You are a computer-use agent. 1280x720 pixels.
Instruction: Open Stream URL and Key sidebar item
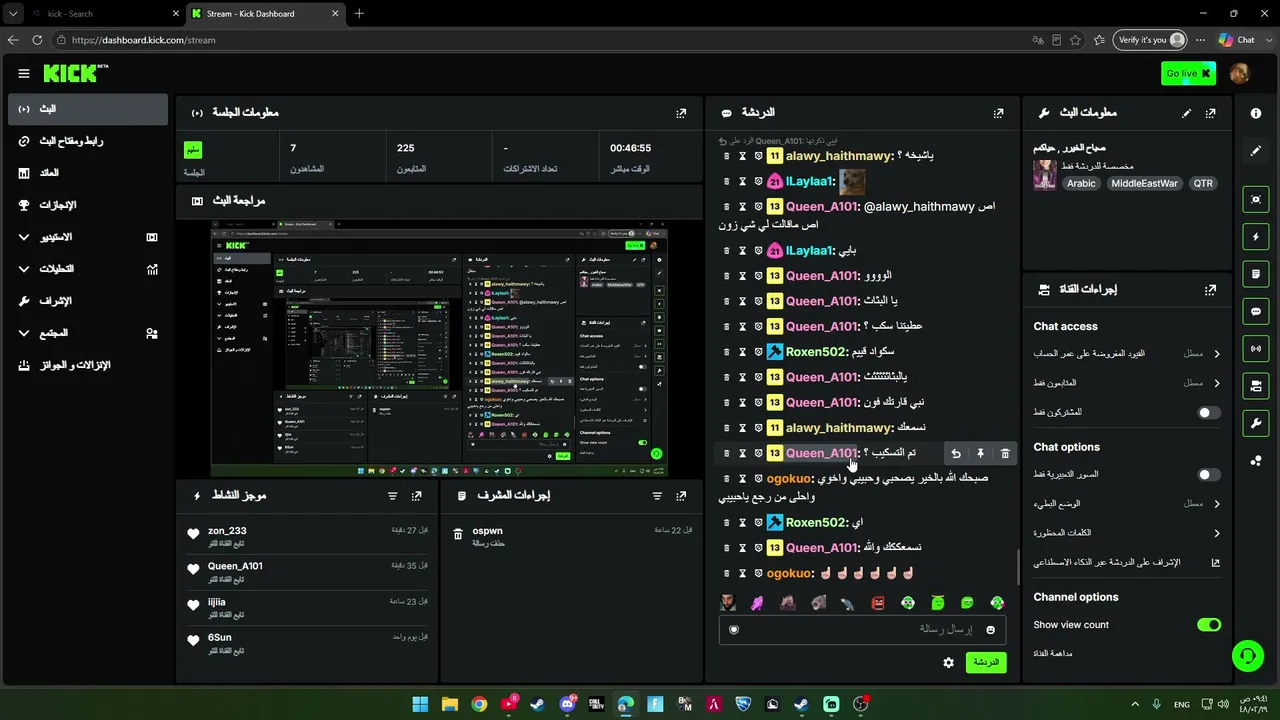pyautogui.click(x=87, y=141)
